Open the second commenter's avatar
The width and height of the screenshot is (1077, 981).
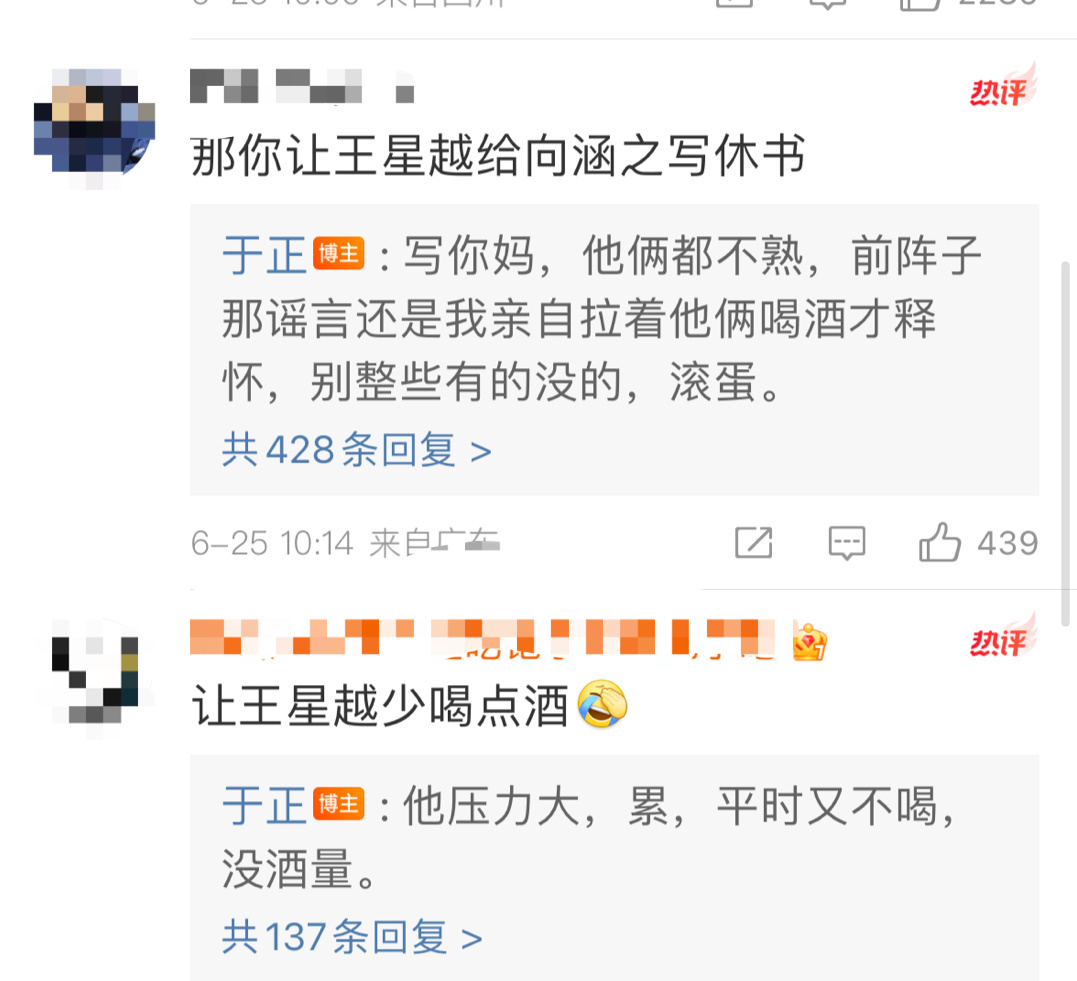coord(94,679)
